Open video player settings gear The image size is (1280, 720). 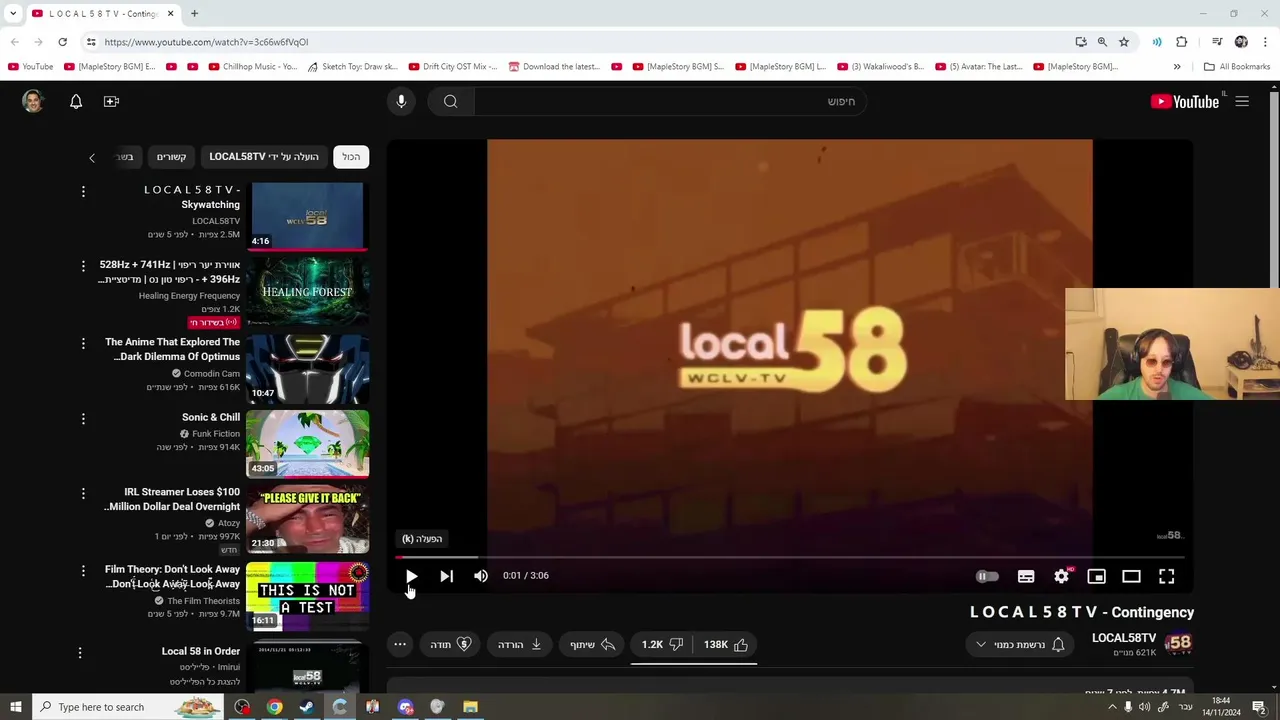pyautogui.click(x=1061, y=576)
